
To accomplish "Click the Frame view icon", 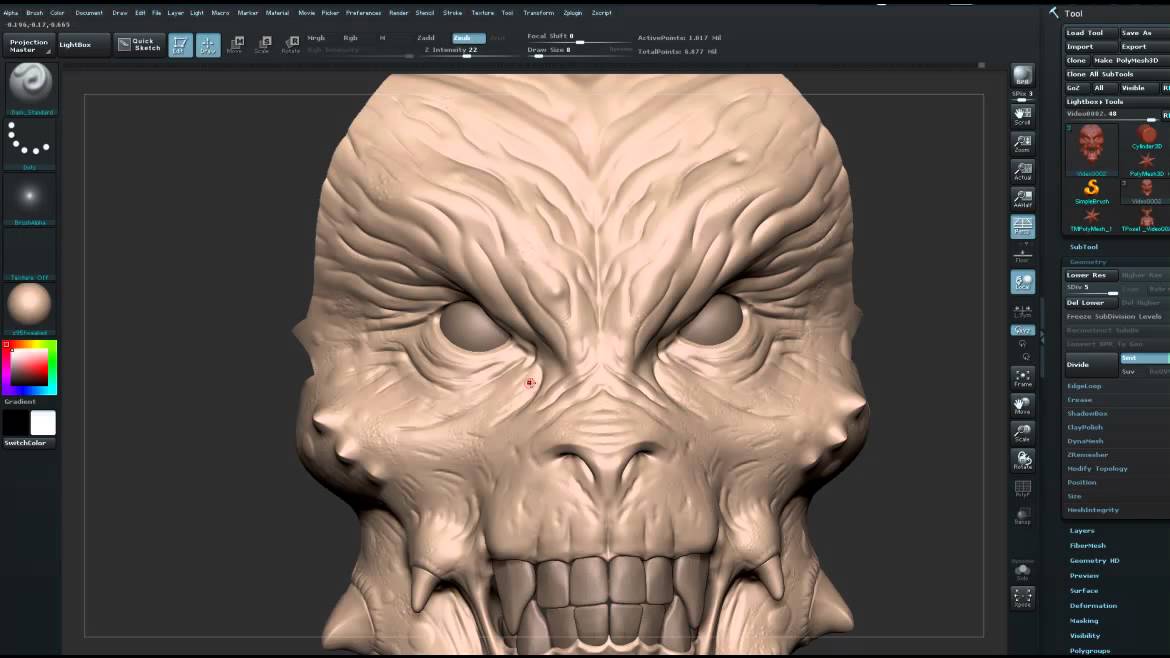I will [x=1022, y=378].
